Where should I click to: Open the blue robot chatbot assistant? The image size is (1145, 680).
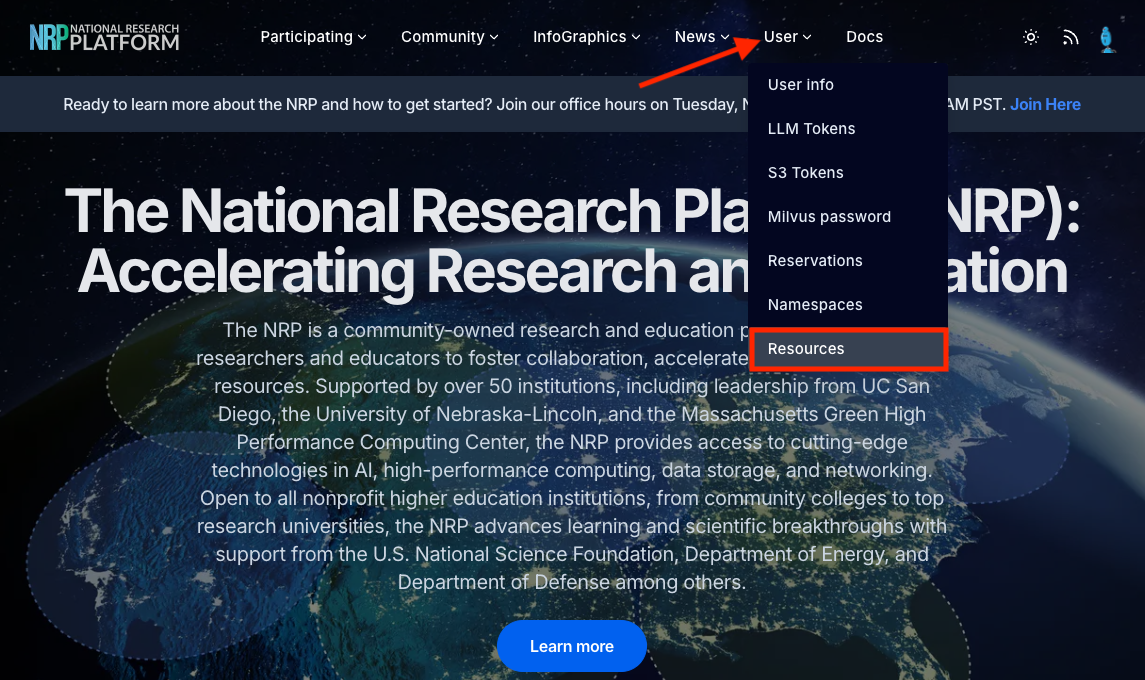point(1108,37)
